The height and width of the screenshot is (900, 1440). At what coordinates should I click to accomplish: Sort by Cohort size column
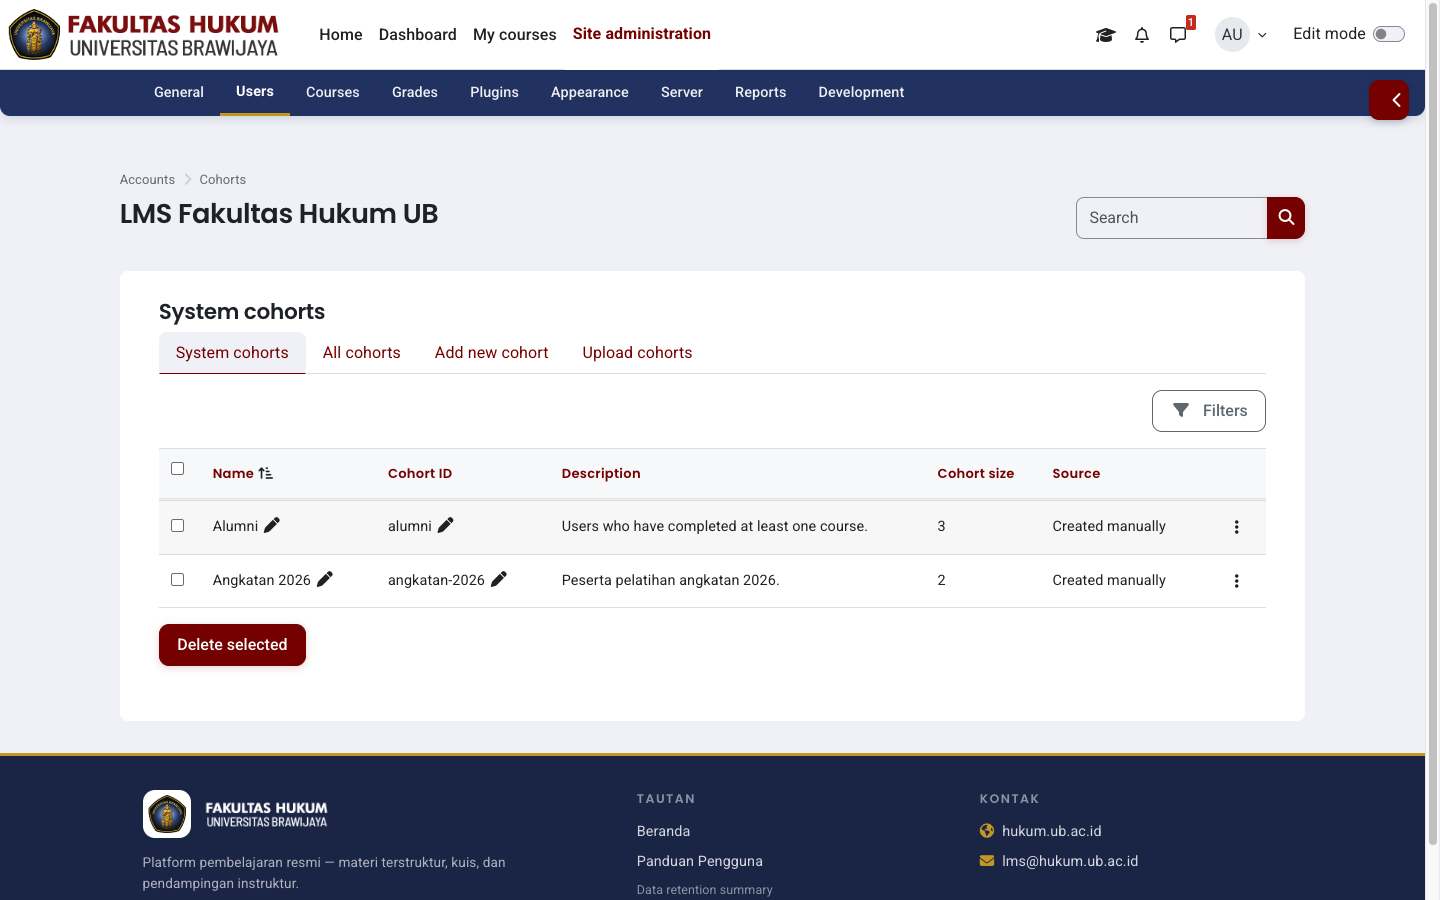click(x=975, y=473)
